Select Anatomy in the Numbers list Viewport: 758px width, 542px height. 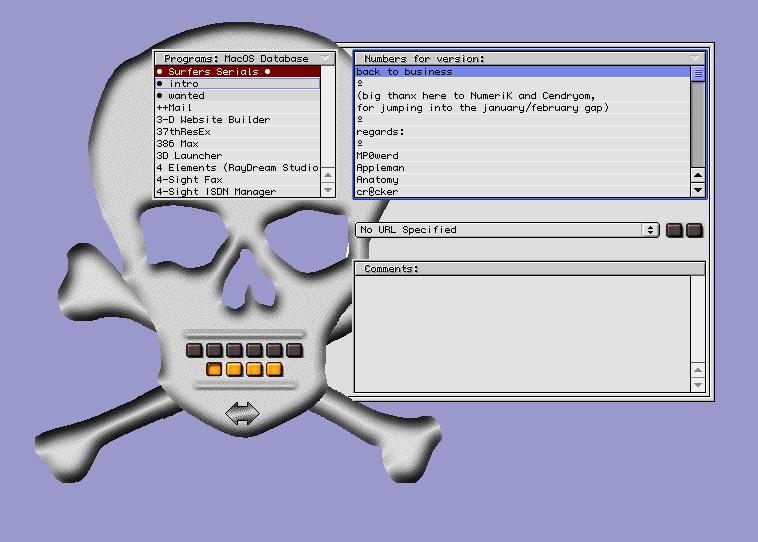point(523,179)
